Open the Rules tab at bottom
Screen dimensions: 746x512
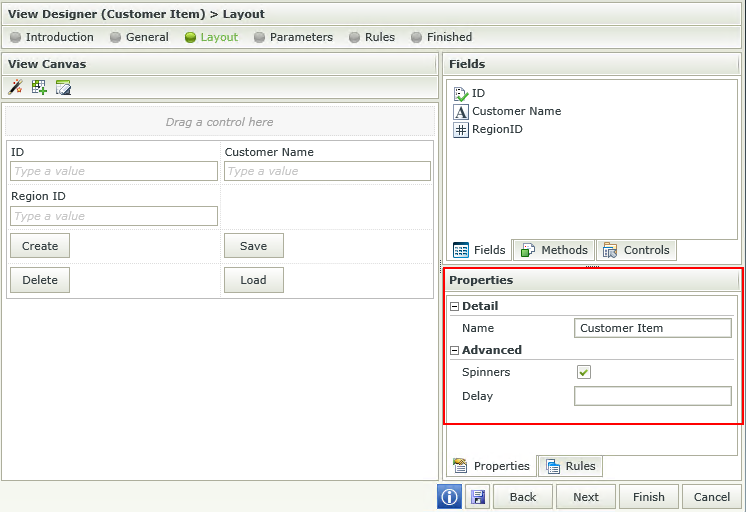[x=570, y=466]
